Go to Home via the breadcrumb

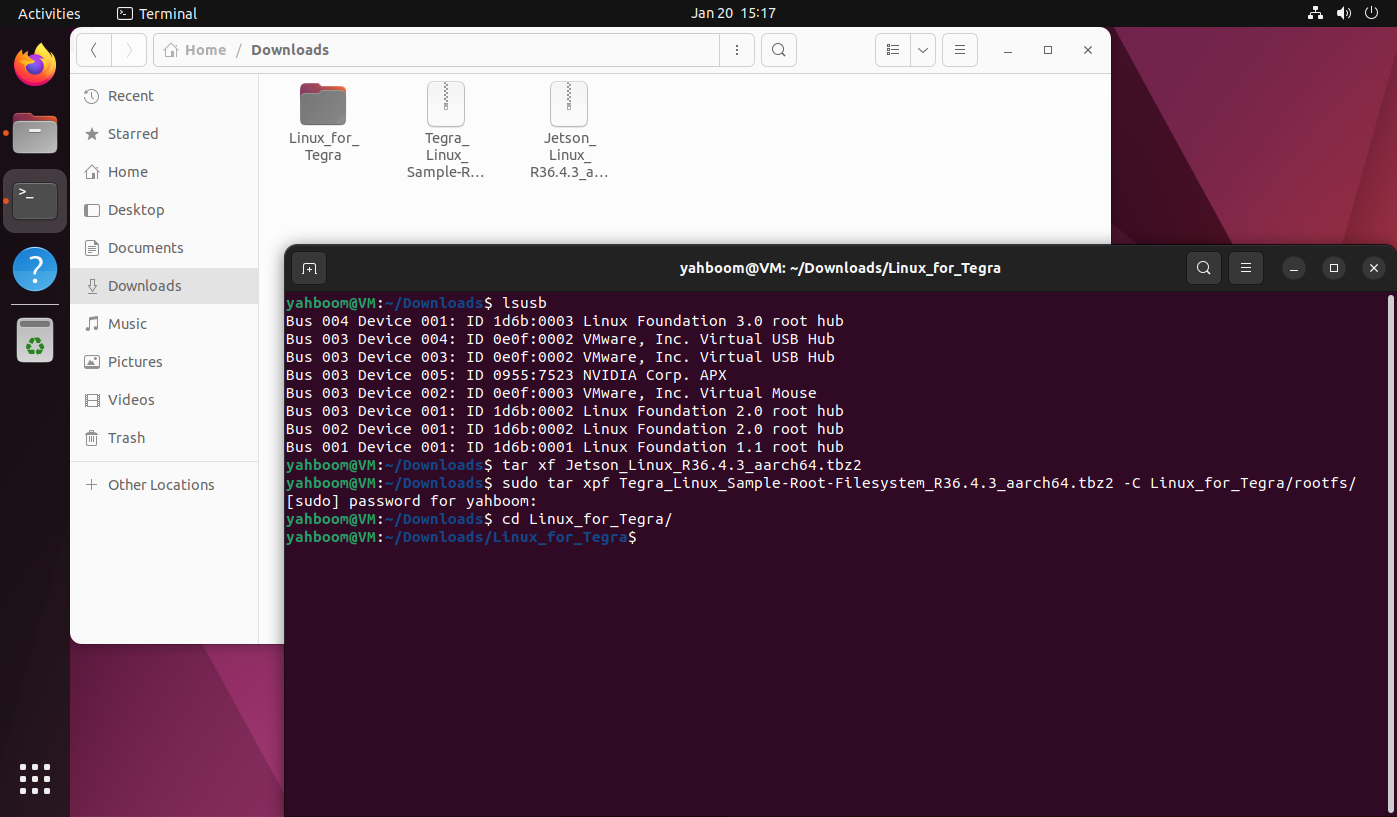203,49
